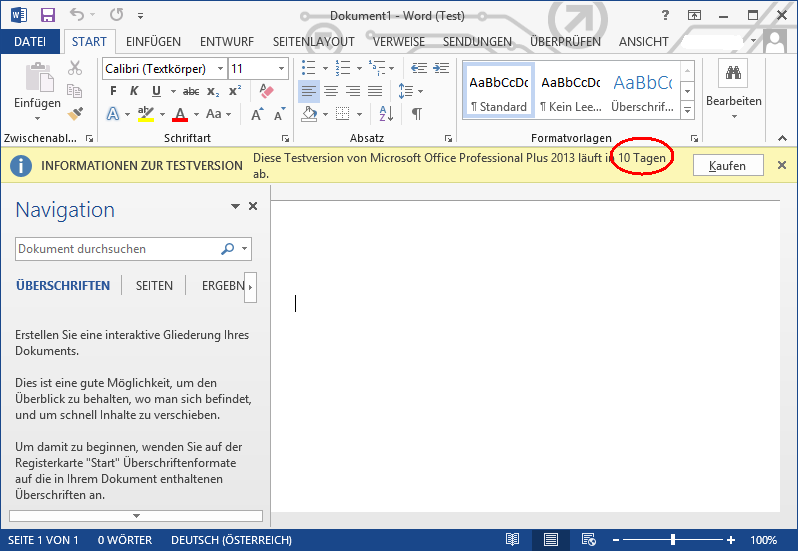Open the Calibri font name dropdown
The image size is (798, 551).
(220, 69)
